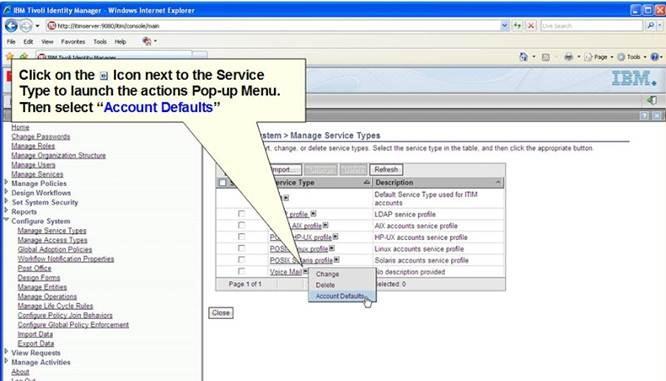This screenshot has width=666, height=381.
Task: Select Account Defaults in pop-up menu
Action: click(x=342, y=296)
